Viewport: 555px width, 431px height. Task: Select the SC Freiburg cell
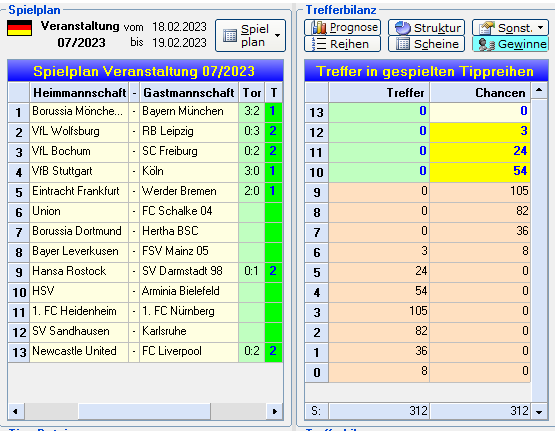pos(189,153)
